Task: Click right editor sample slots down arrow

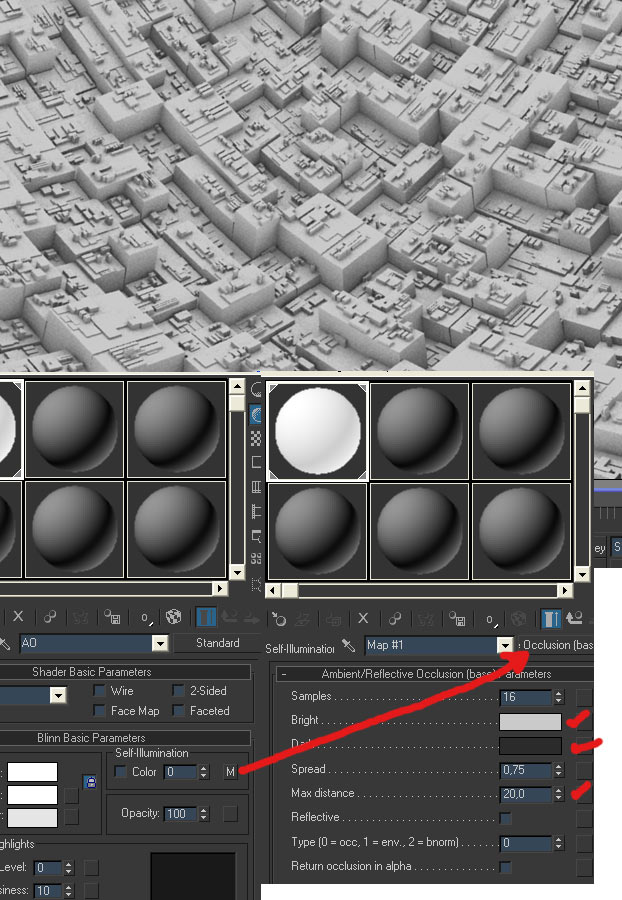Action: (x=582, y=574)
